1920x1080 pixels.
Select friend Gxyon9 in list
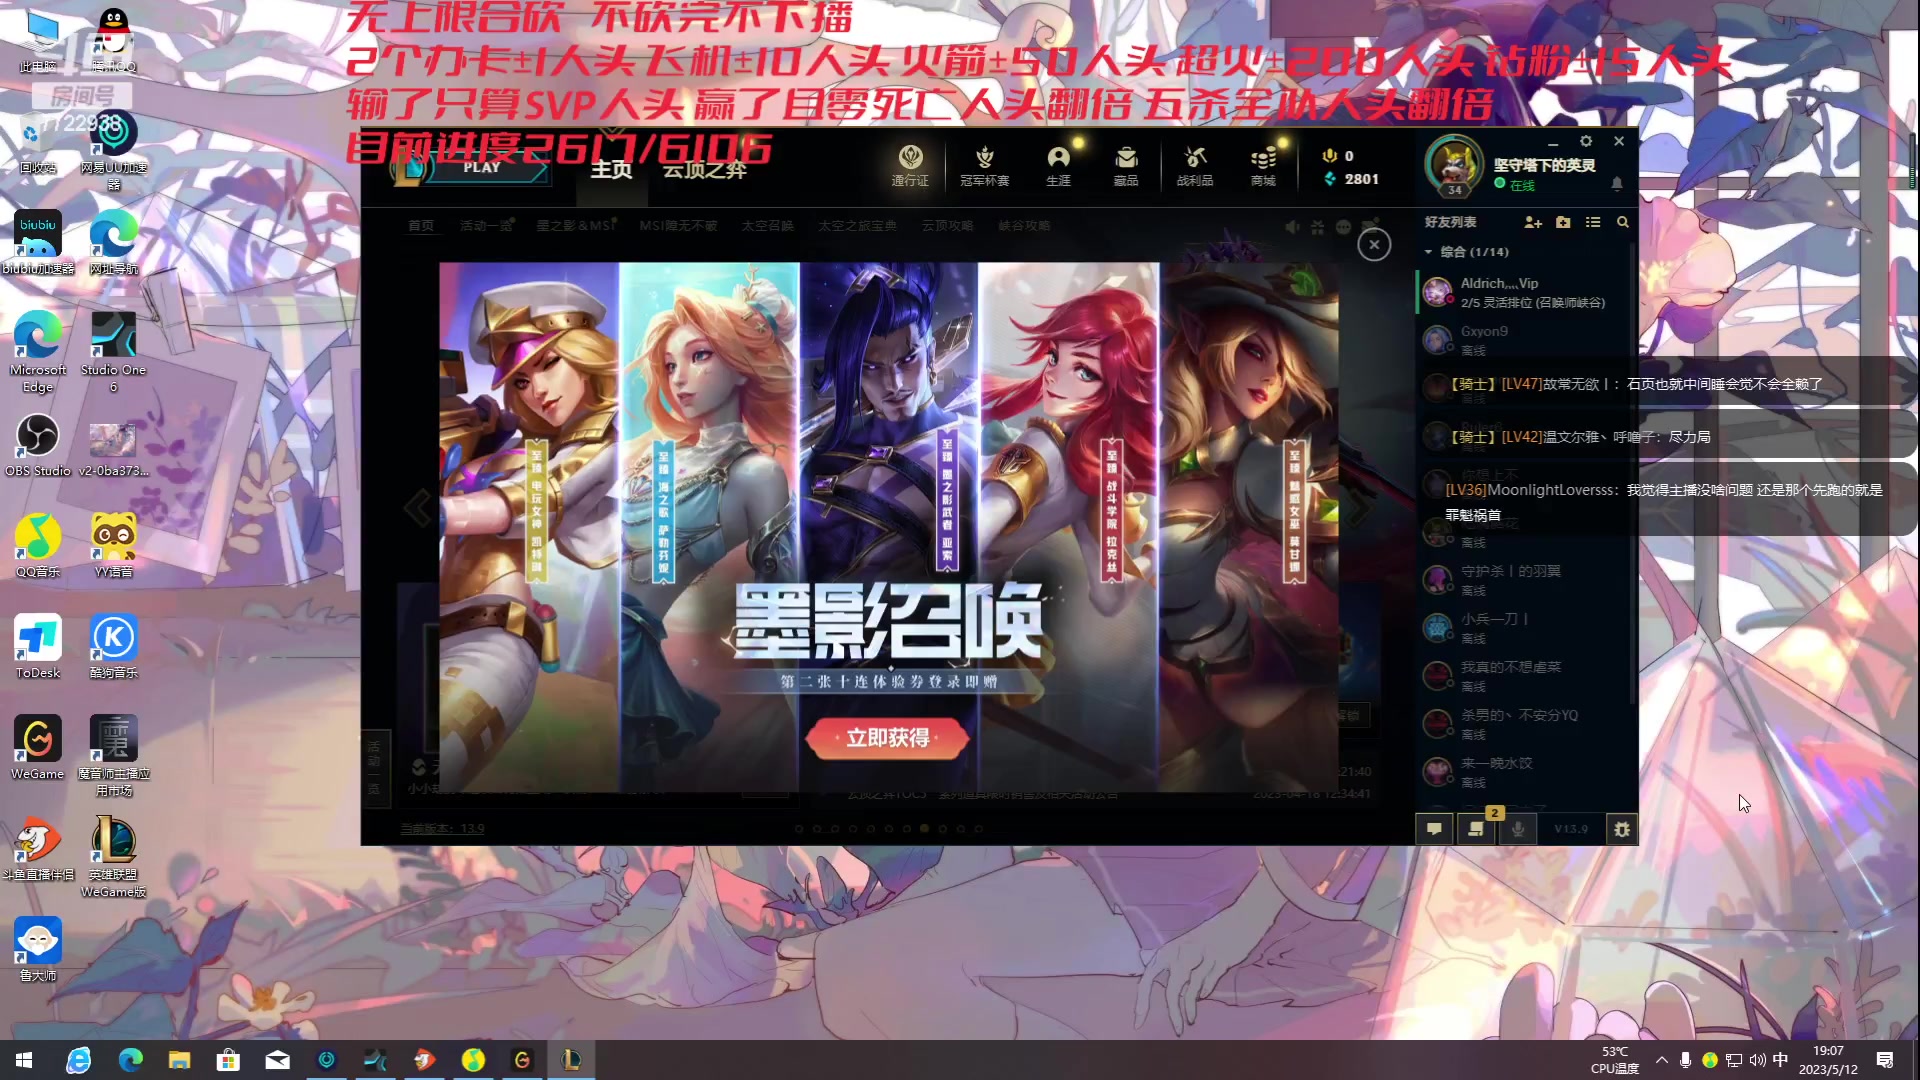click(1526, 340)
